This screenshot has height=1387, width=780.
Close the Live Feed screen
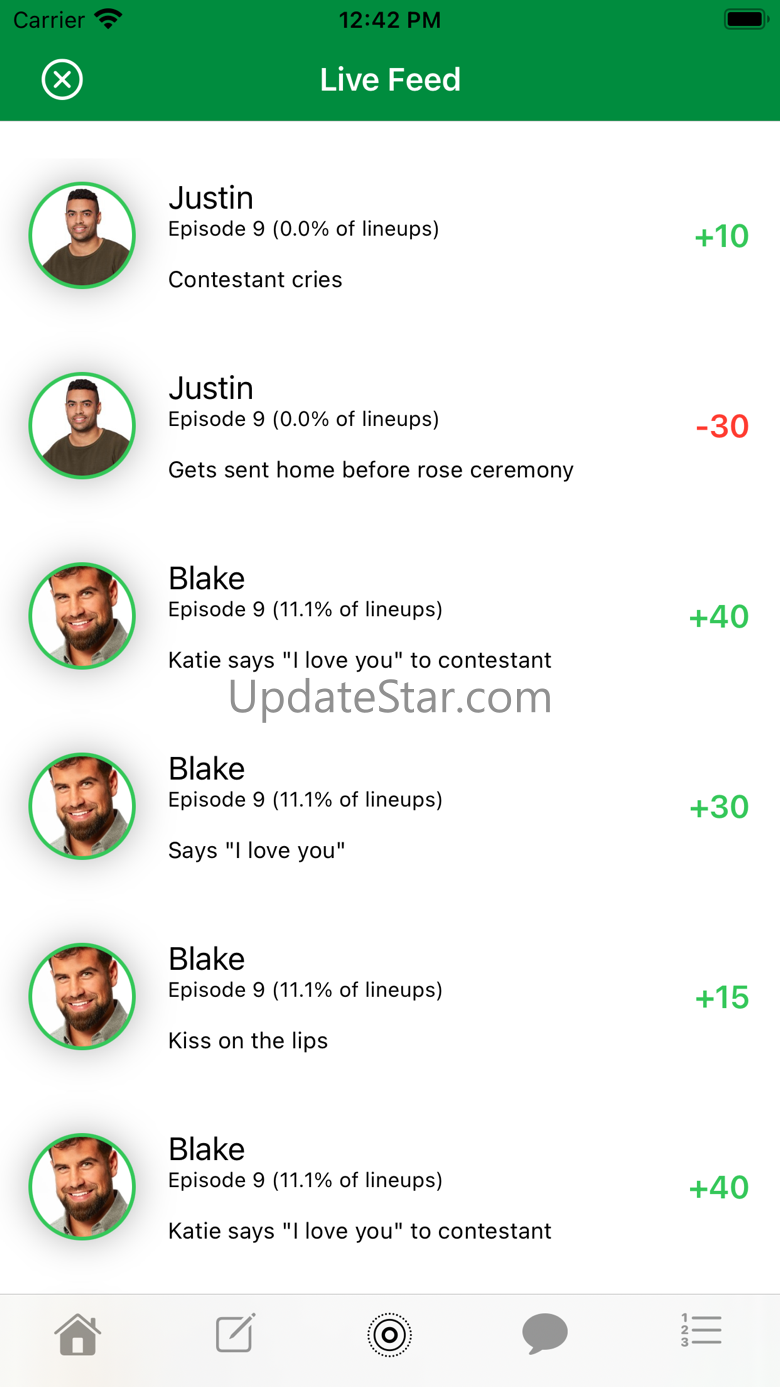point(62,80)
